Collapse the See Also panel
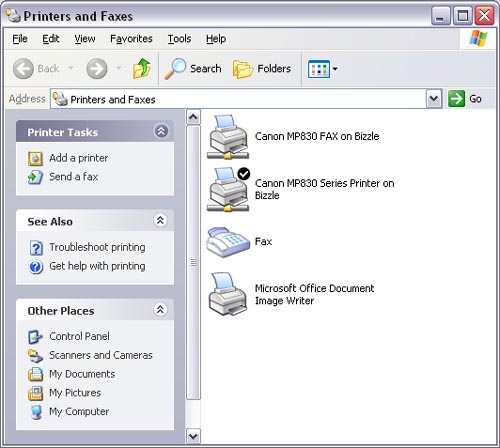500x448 pixels. tap(160, 220)
